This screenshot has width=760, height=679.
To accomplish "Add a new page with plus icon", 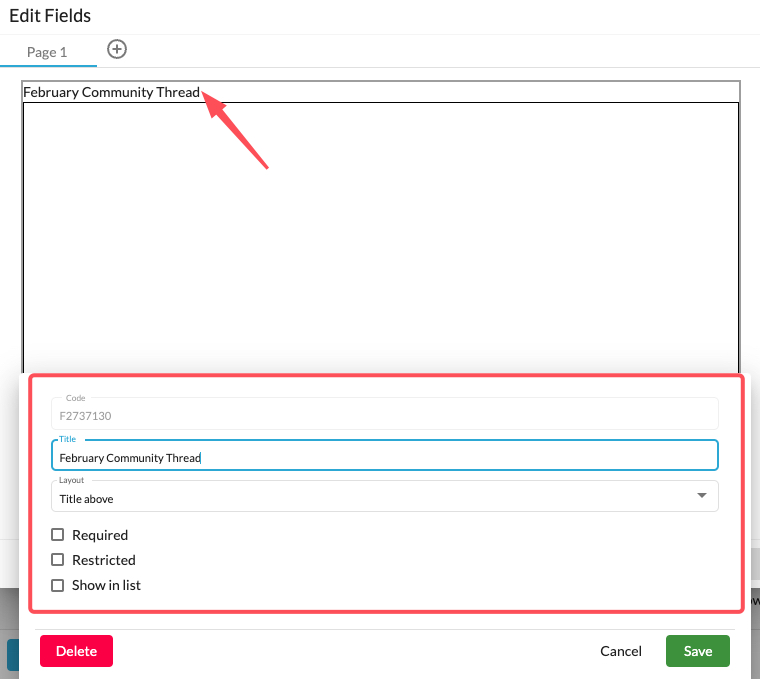I will click(117, 49).
